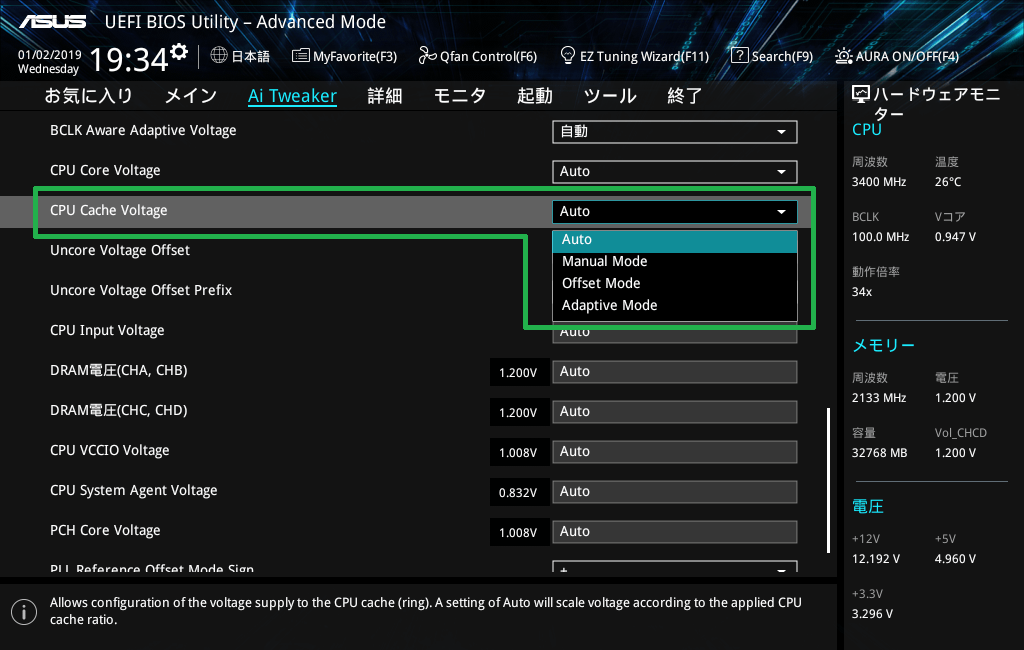Click the 1.008V CPU VCCIO voltage value
The image size is (1024, 650).
coord(518,453)
